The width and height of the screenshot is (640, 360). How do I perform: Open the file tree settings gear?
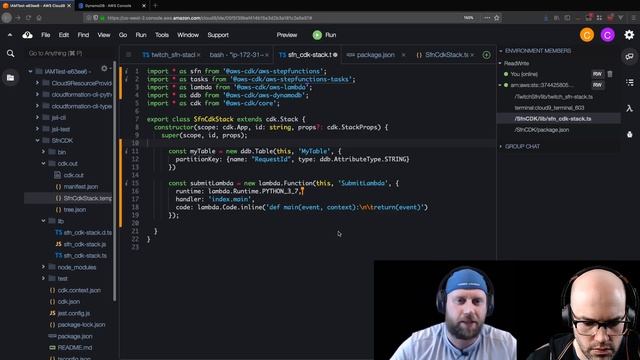click(x=104, y=69)
